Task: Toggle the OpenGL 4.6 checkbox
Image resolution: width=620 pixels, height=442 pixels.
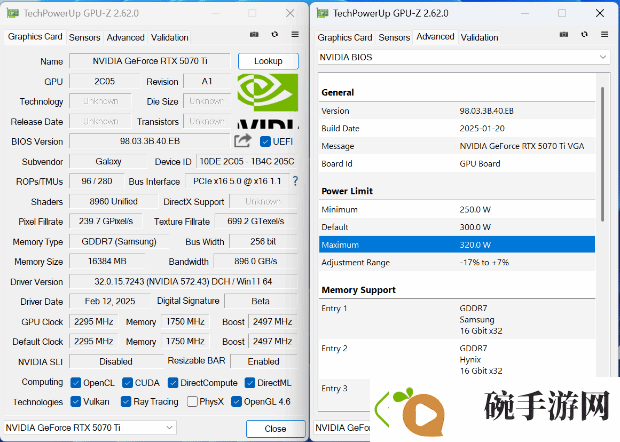Action: [236, 402]
